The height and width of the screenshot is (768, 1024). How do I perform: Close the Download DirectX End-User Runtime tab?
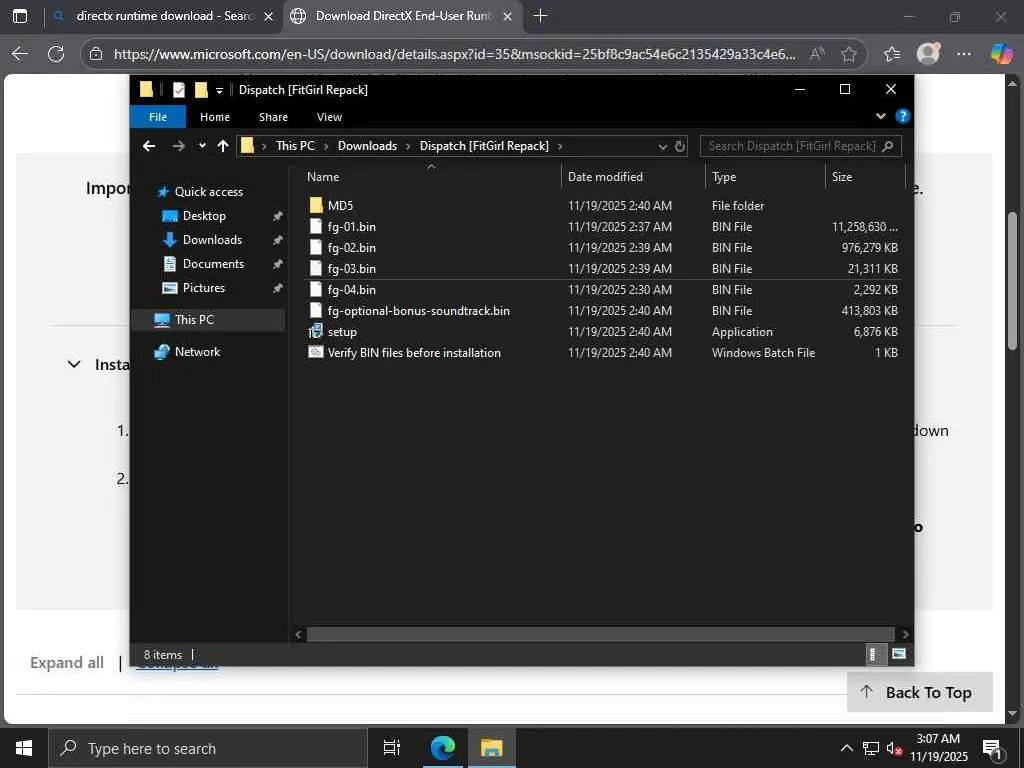(x=507, y=16)
